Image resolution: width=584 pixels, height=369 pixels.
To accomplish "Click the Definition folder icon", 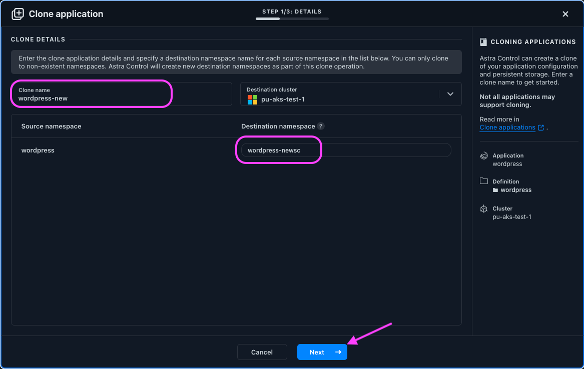I will click(484, 181).
